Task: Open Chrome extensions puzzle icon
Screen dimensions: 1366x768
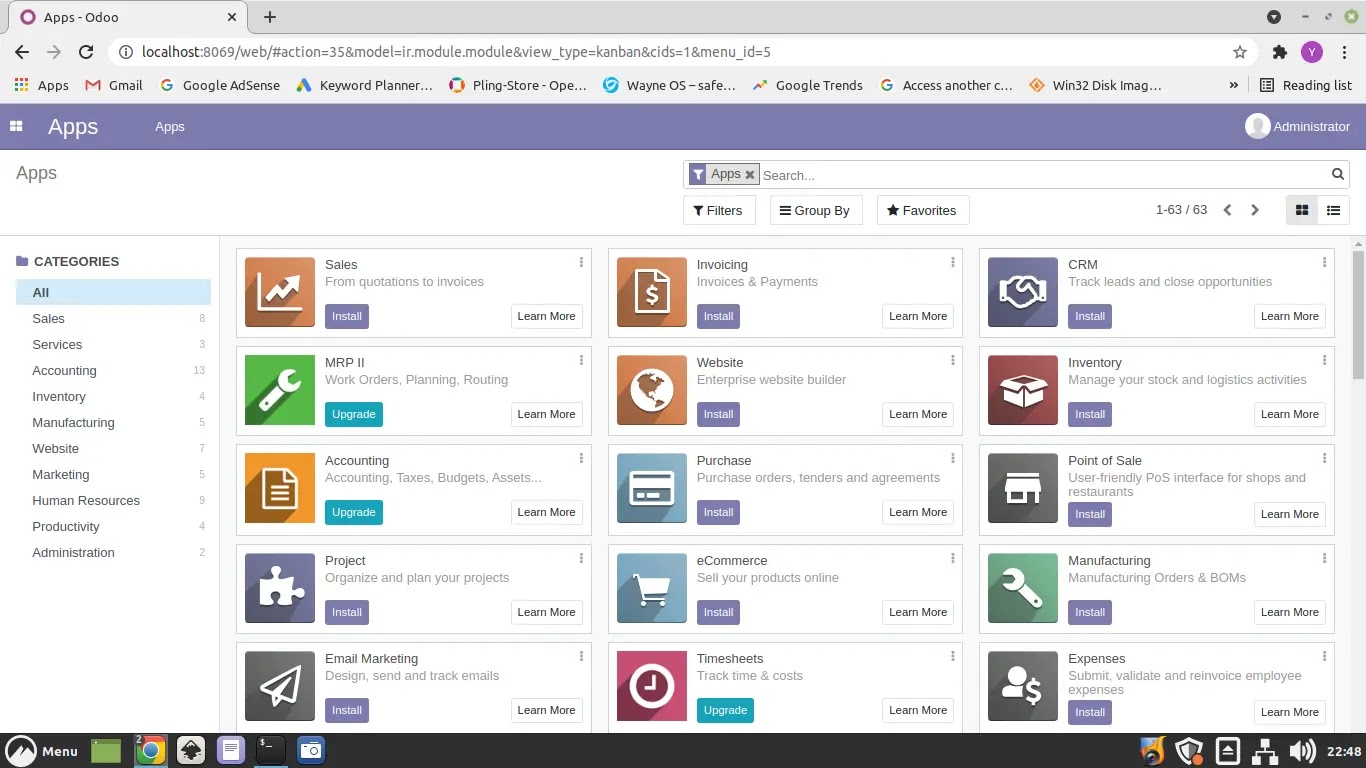Action: tap(1279, 52)
